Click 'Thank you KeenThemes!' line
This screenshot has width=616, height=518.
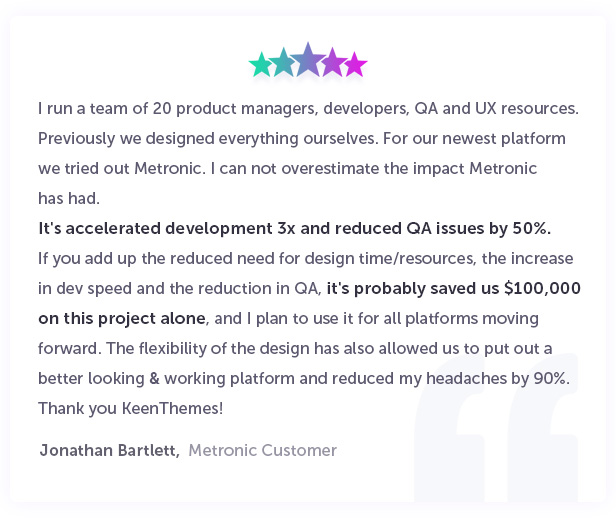[131, 408]
